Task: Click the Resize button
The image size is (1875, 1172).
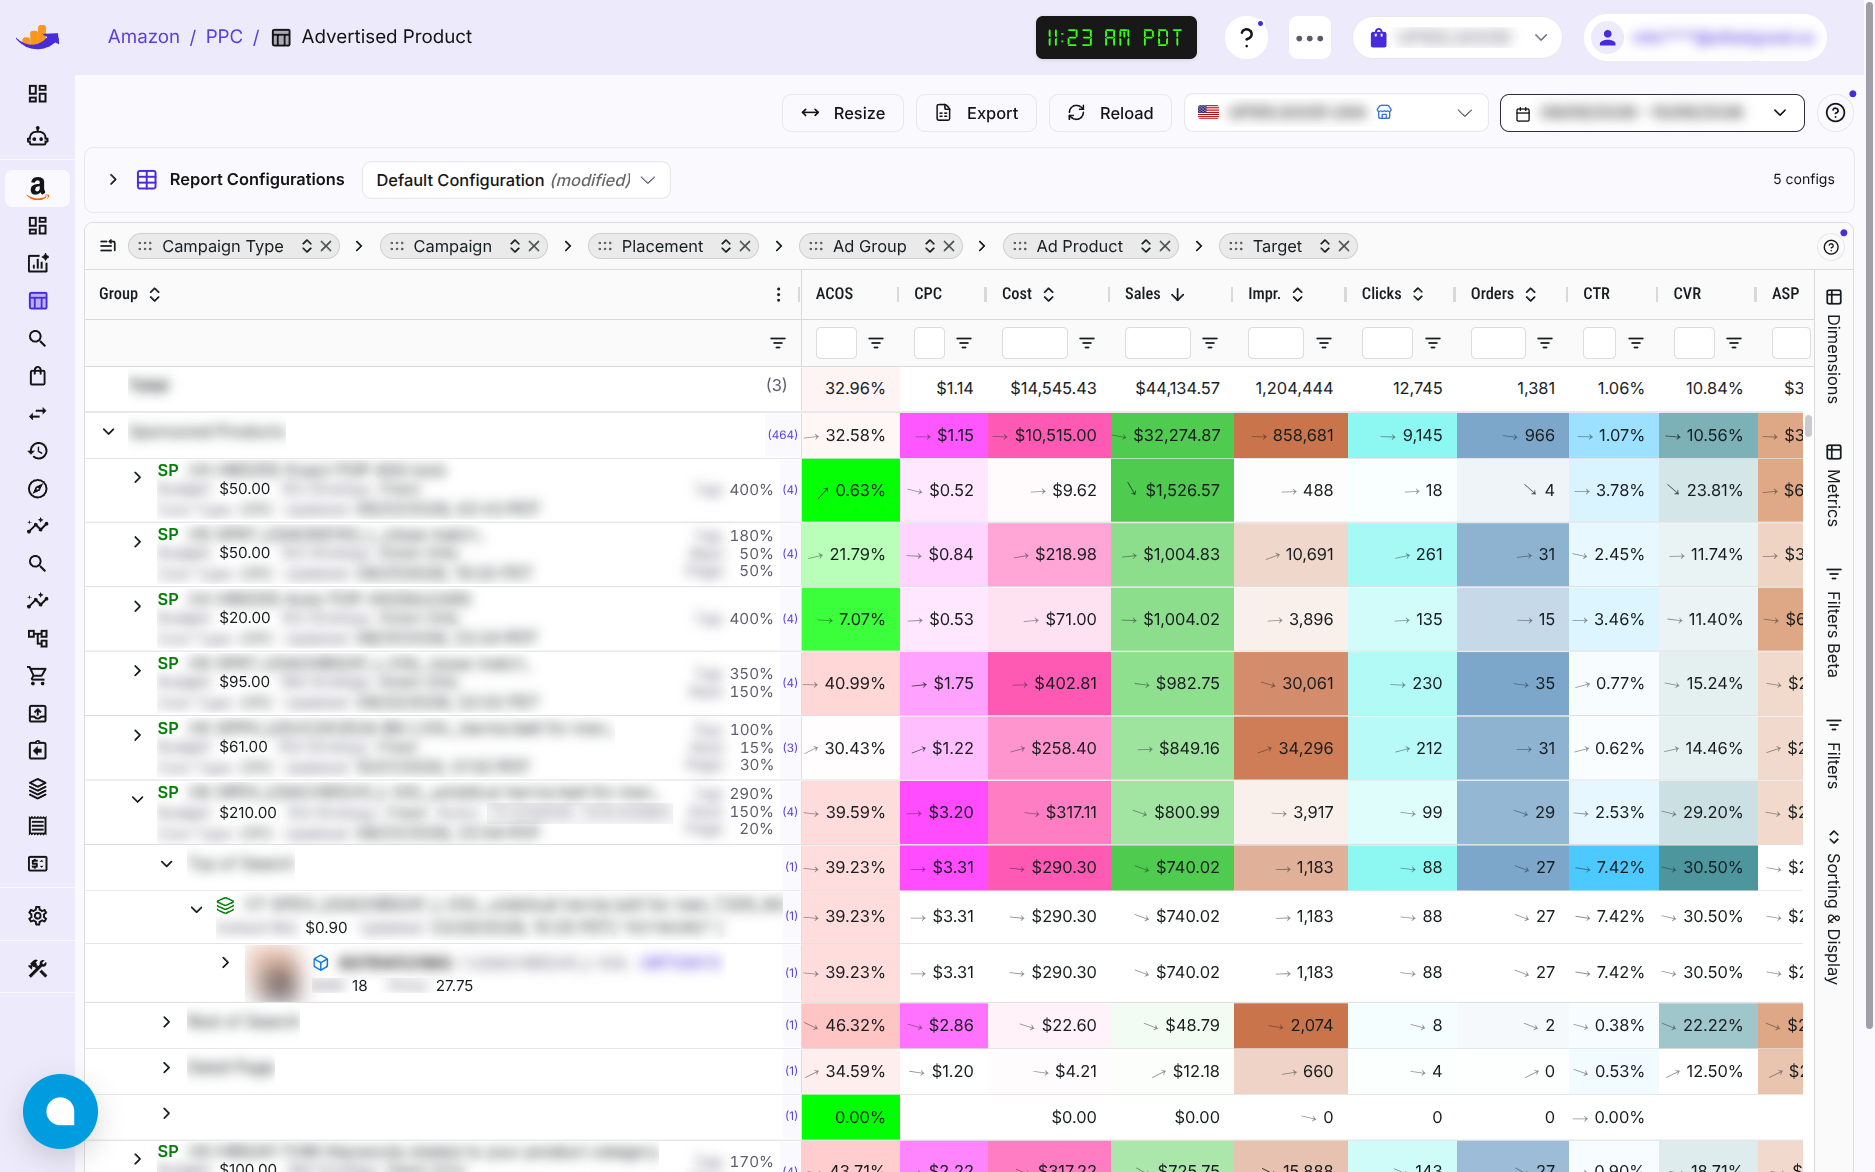Action: pos(843,113)
